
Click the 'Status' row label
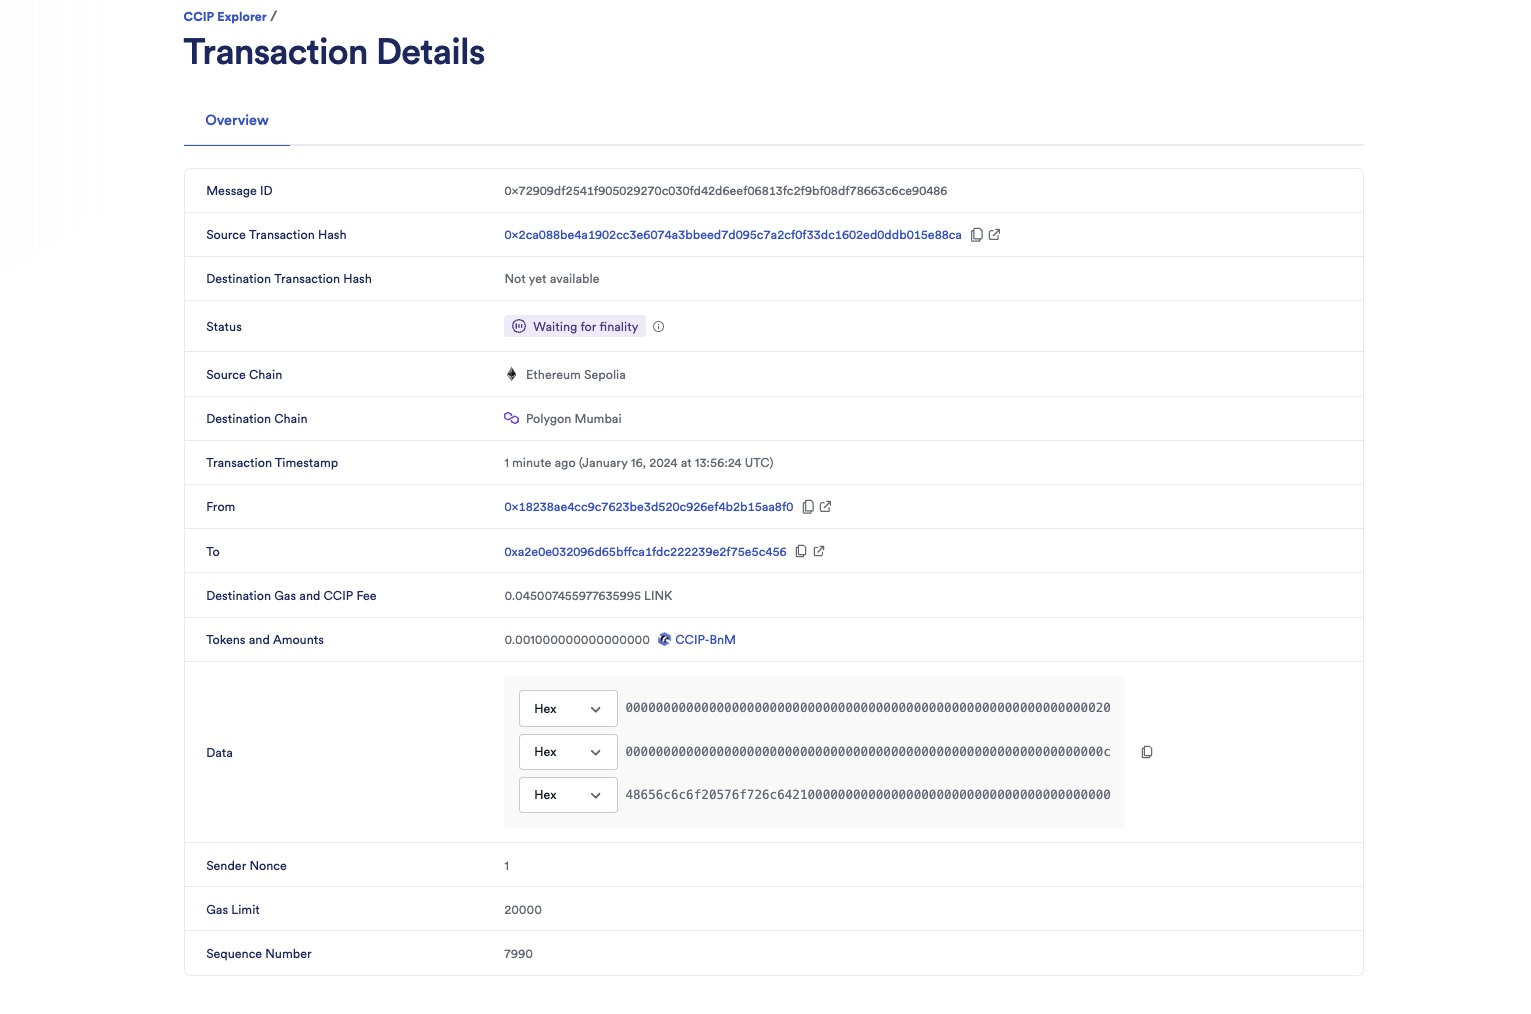click(224, 327)
